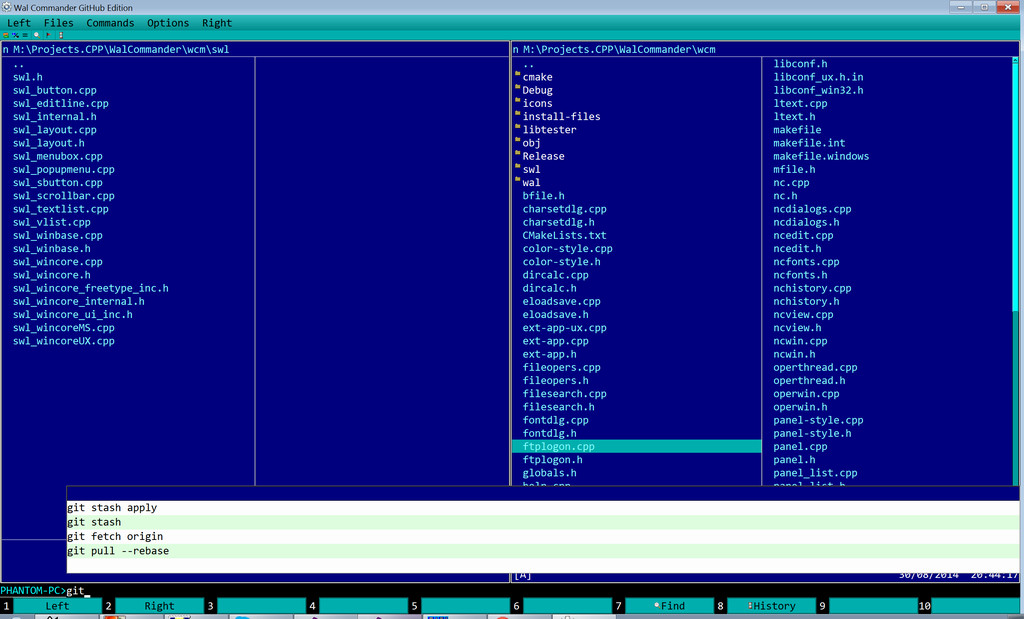
Task: Select panel_list.cpp file
Action: (x=815, y=473)
